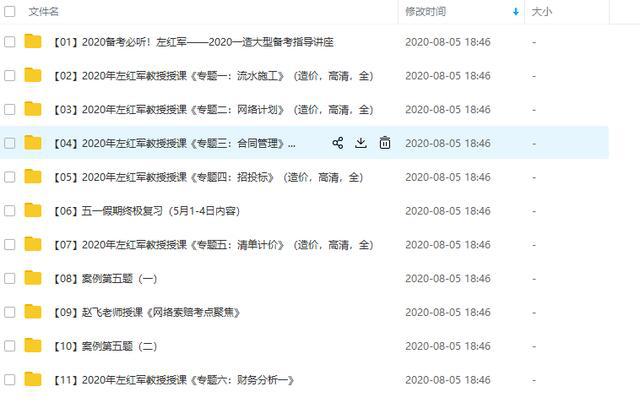Viewport: 640px width, 403px height.
Task: Sort by 文件名 column header
Action: (x=44, y=12)
